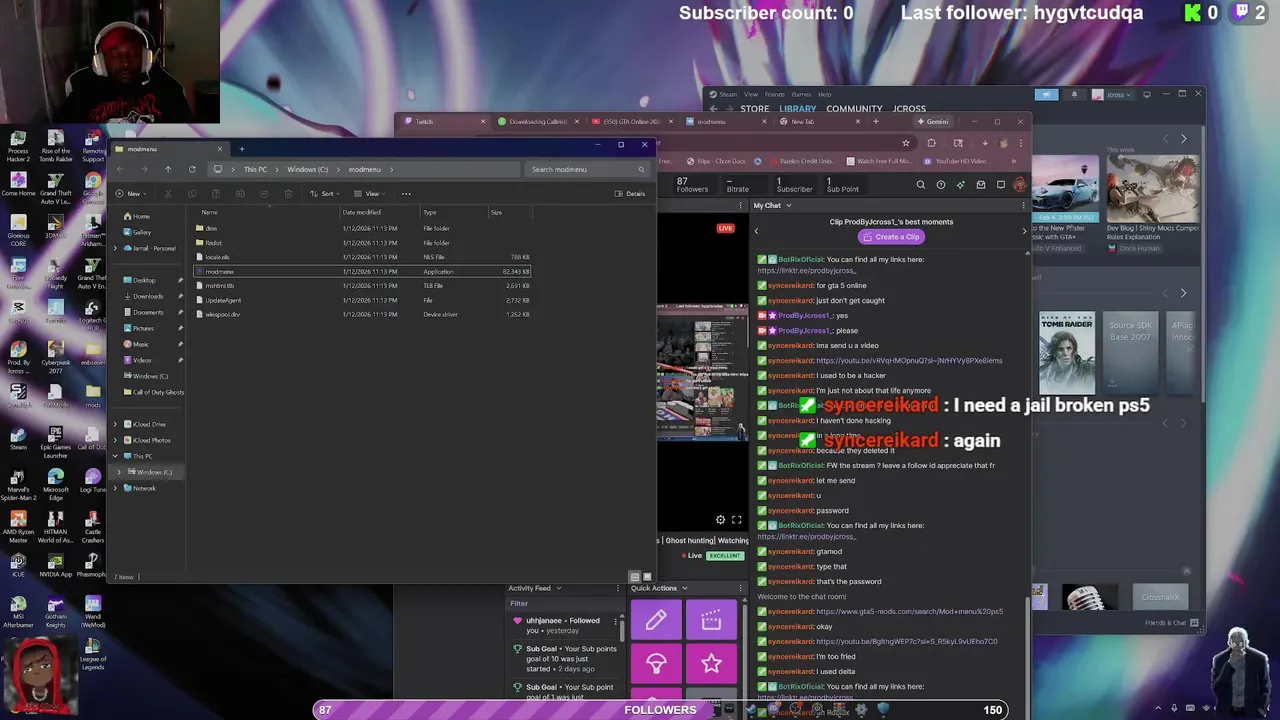The image size is (1280, 720).
Task: Open the Twitch help question icon
Action: pyautogui.click(x=941, y=185)
